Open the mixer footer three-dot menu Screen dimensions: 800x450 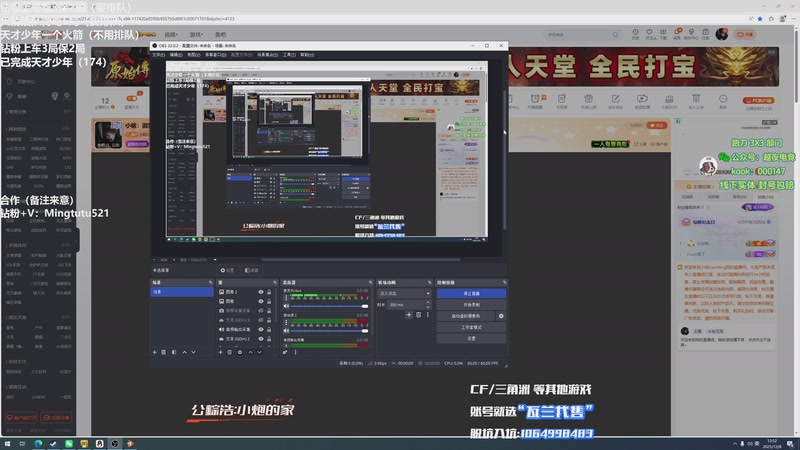(x=295, y=352)
